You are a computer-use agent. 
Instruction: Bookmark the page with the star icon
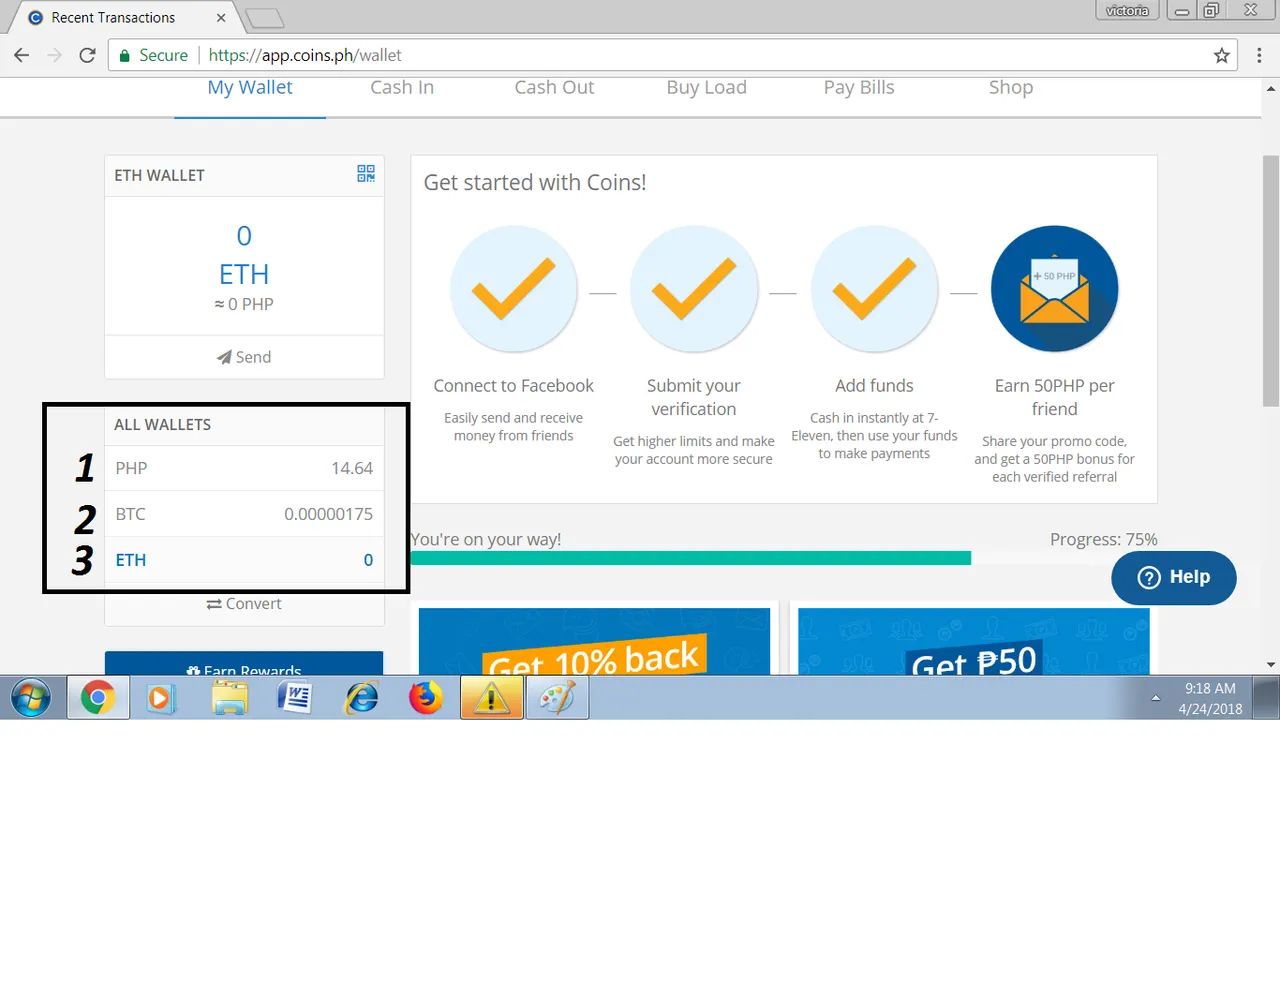pyautogui.click(x=1221, y=55)
